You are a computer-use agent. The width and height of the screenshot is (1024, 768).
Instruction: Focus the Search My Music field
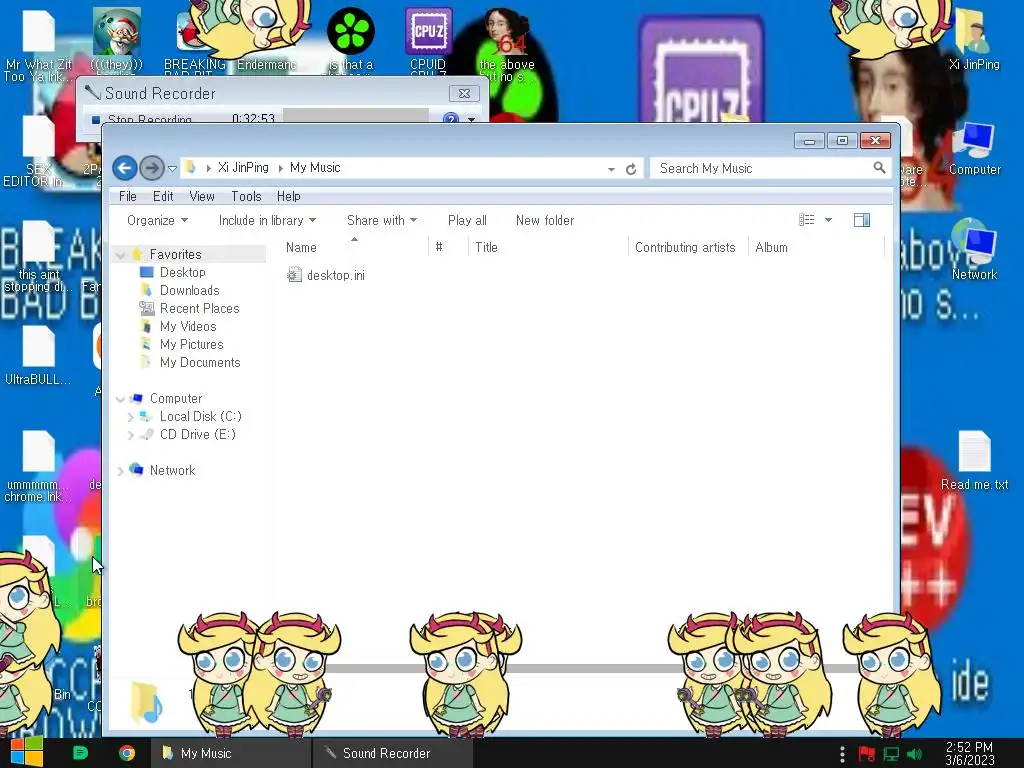coord(762,168)
